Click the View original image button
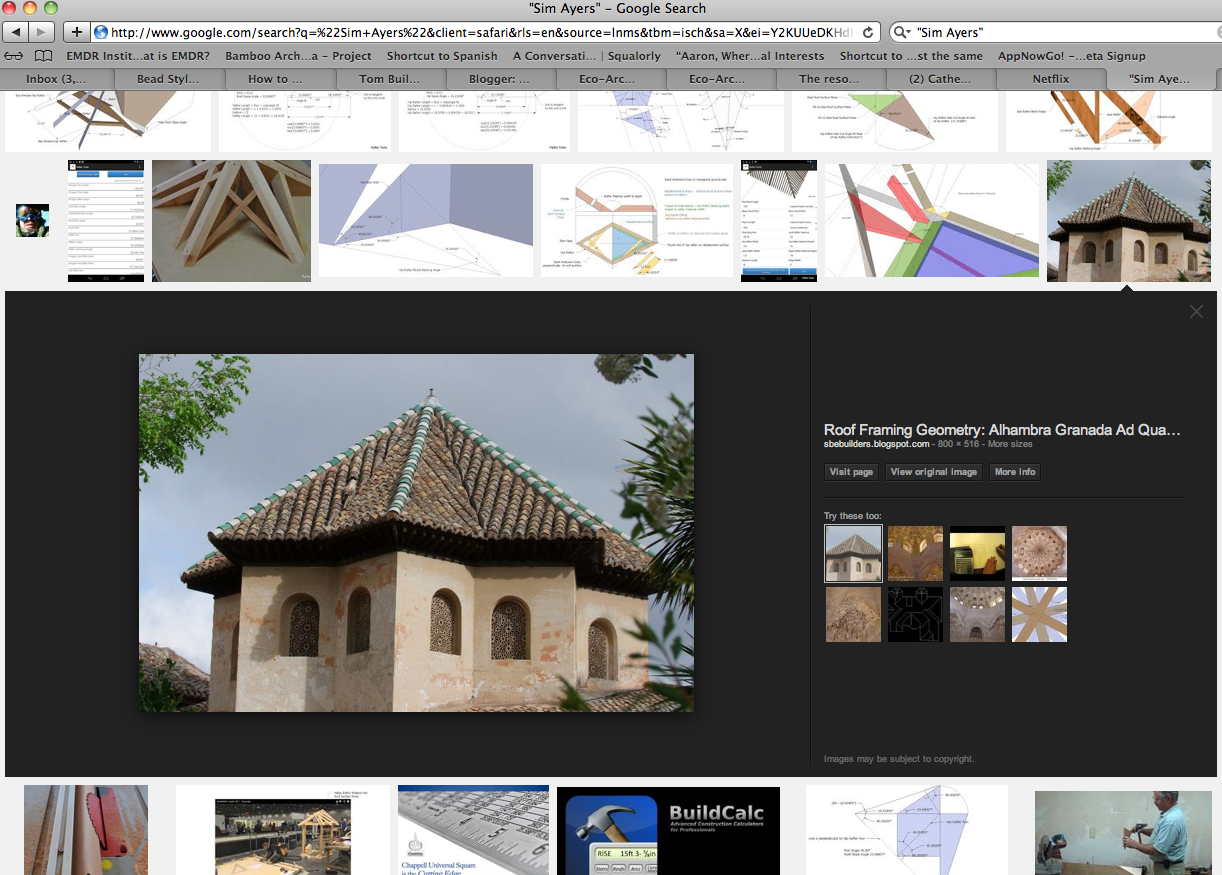This screenshot has width=1222, height=875. tap(933, 471)
